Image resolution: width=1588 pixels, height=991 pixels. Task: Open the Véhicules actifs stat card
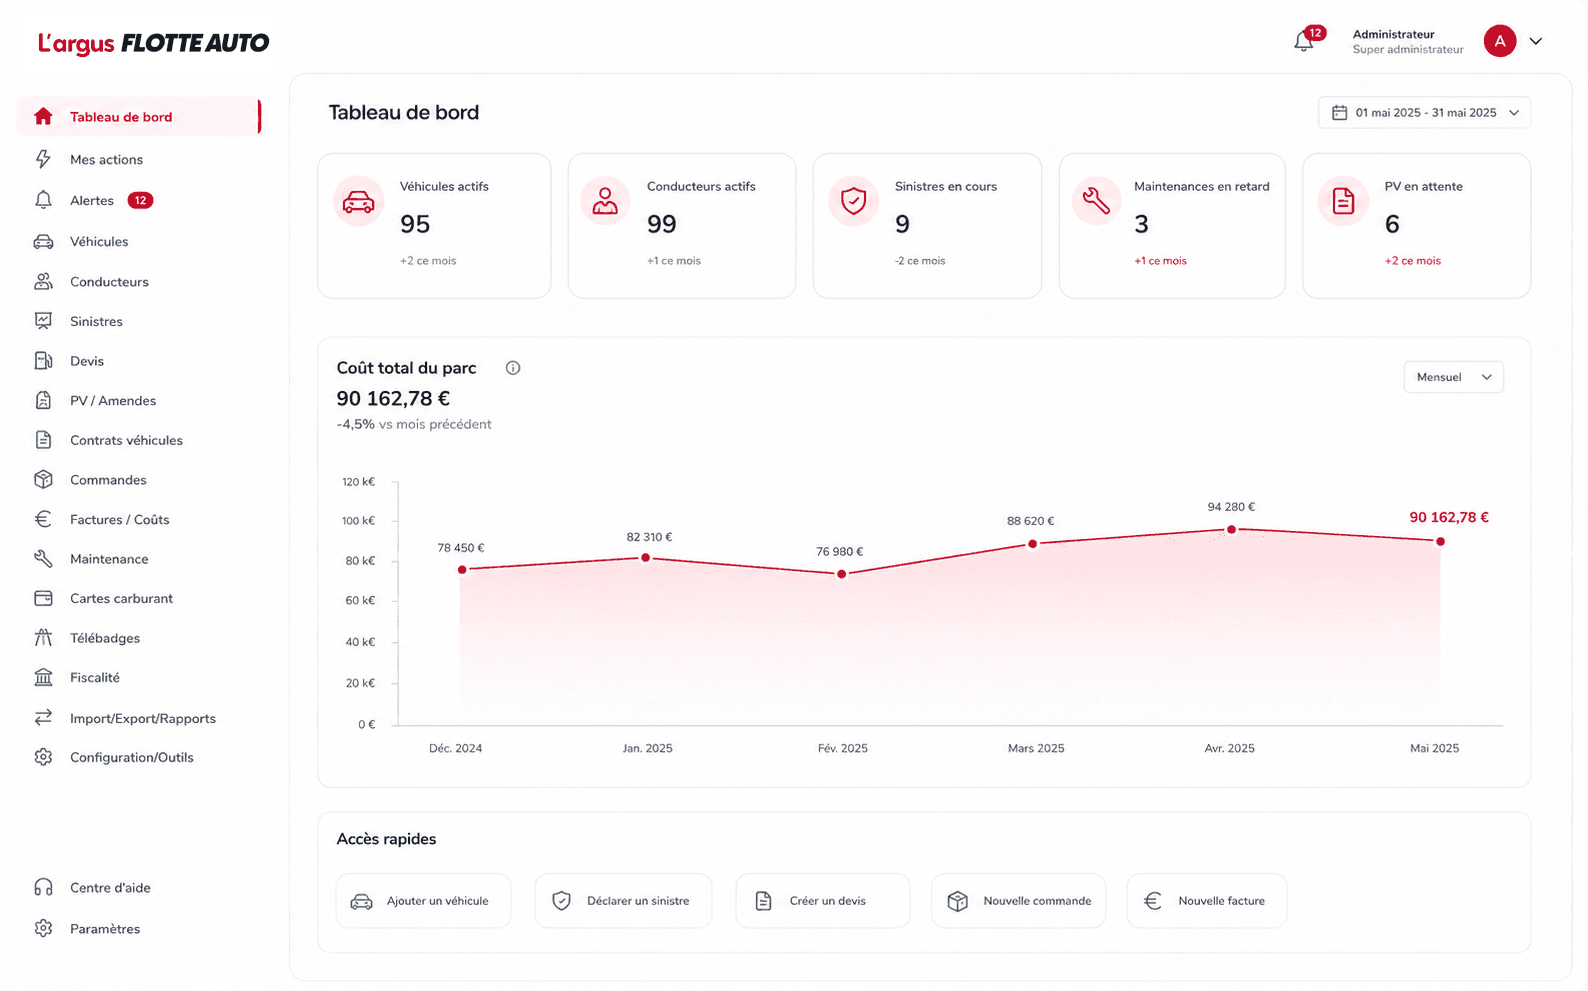434,225
